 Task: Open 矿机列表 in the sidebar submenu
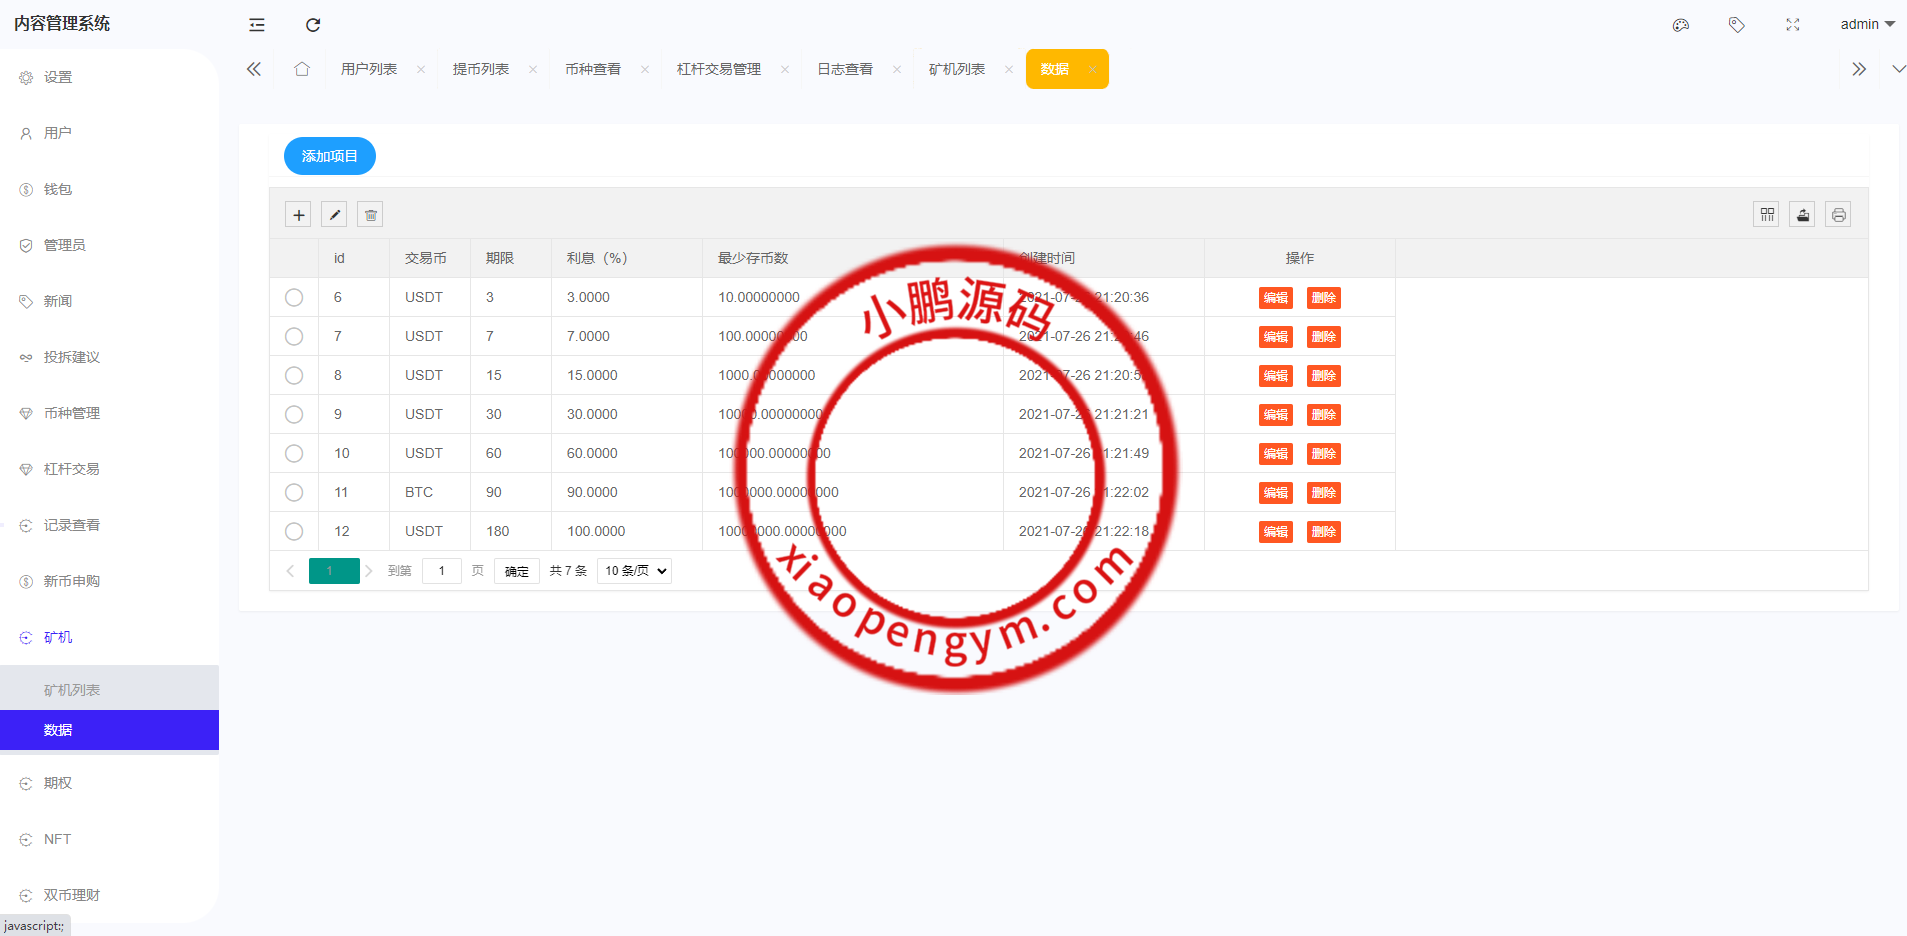click(72, 690)
